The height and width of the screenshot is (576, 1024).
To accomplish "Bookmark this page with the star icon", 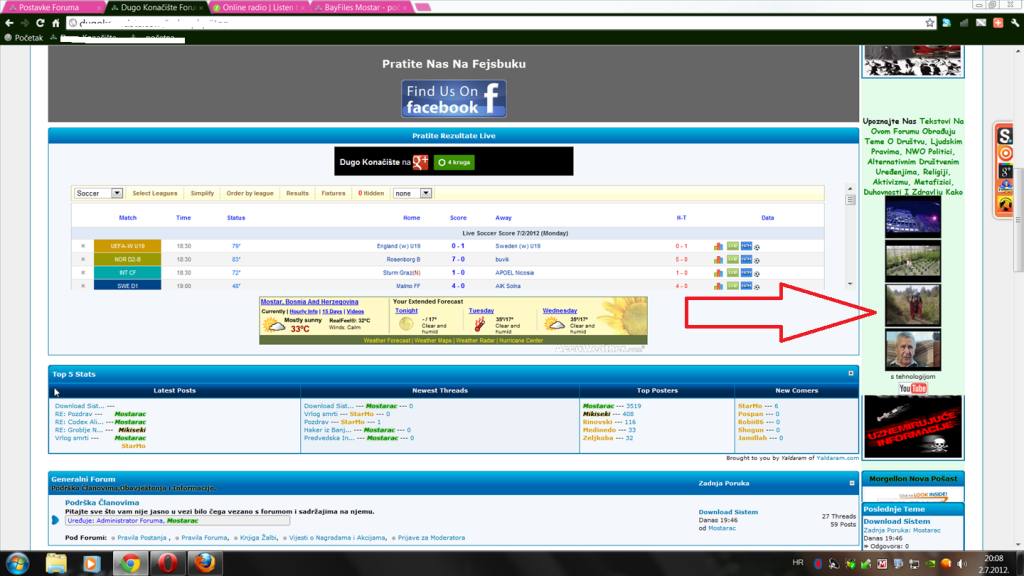I will pyautogui.click(x=930, y=23).
